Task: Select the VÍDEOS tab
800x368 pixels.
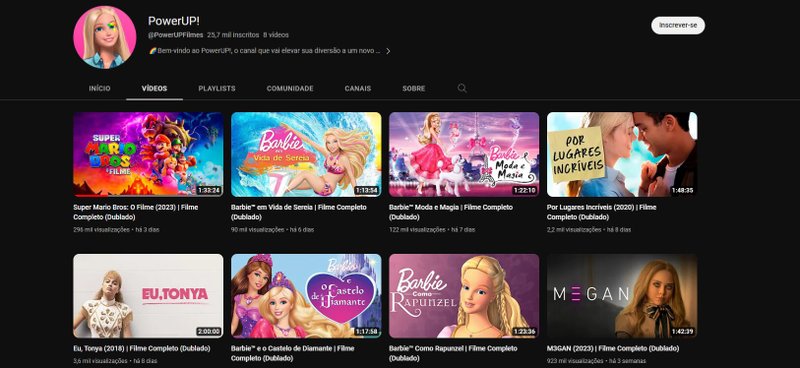Action: (x=154, y=88)
